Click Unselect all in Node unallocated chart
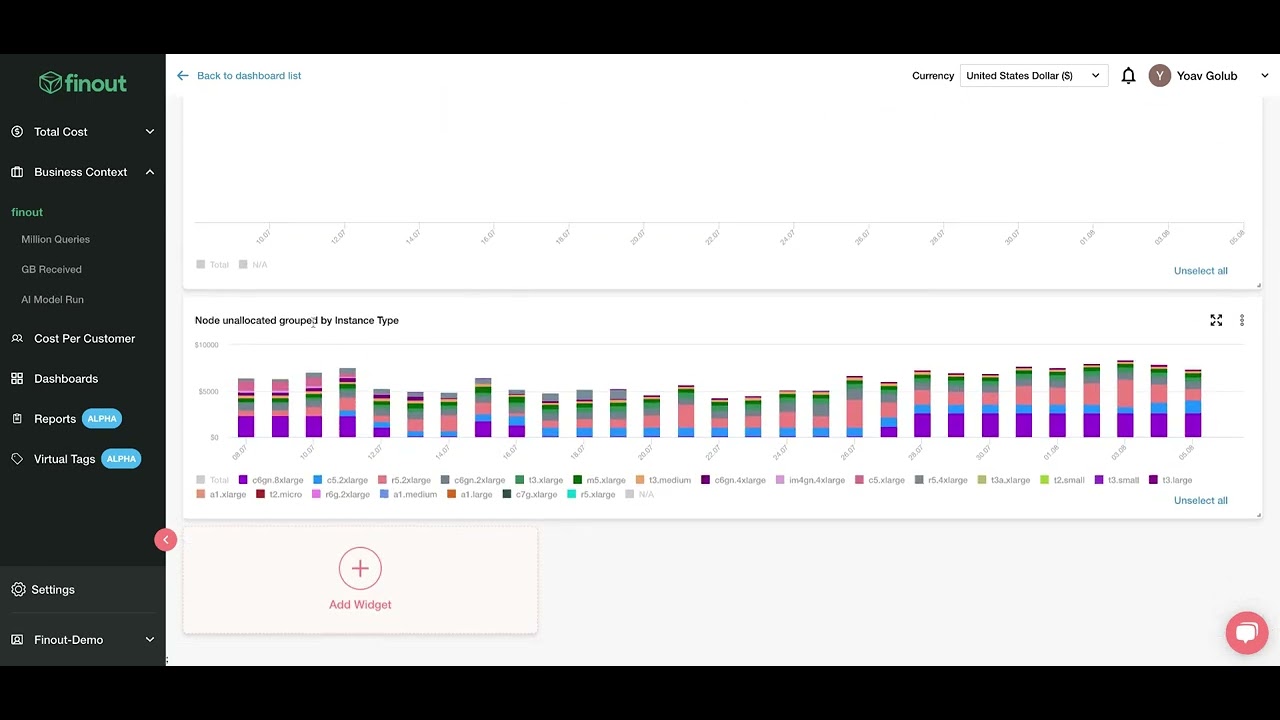Screen dimensions: 1280x720 (1200, 501)
